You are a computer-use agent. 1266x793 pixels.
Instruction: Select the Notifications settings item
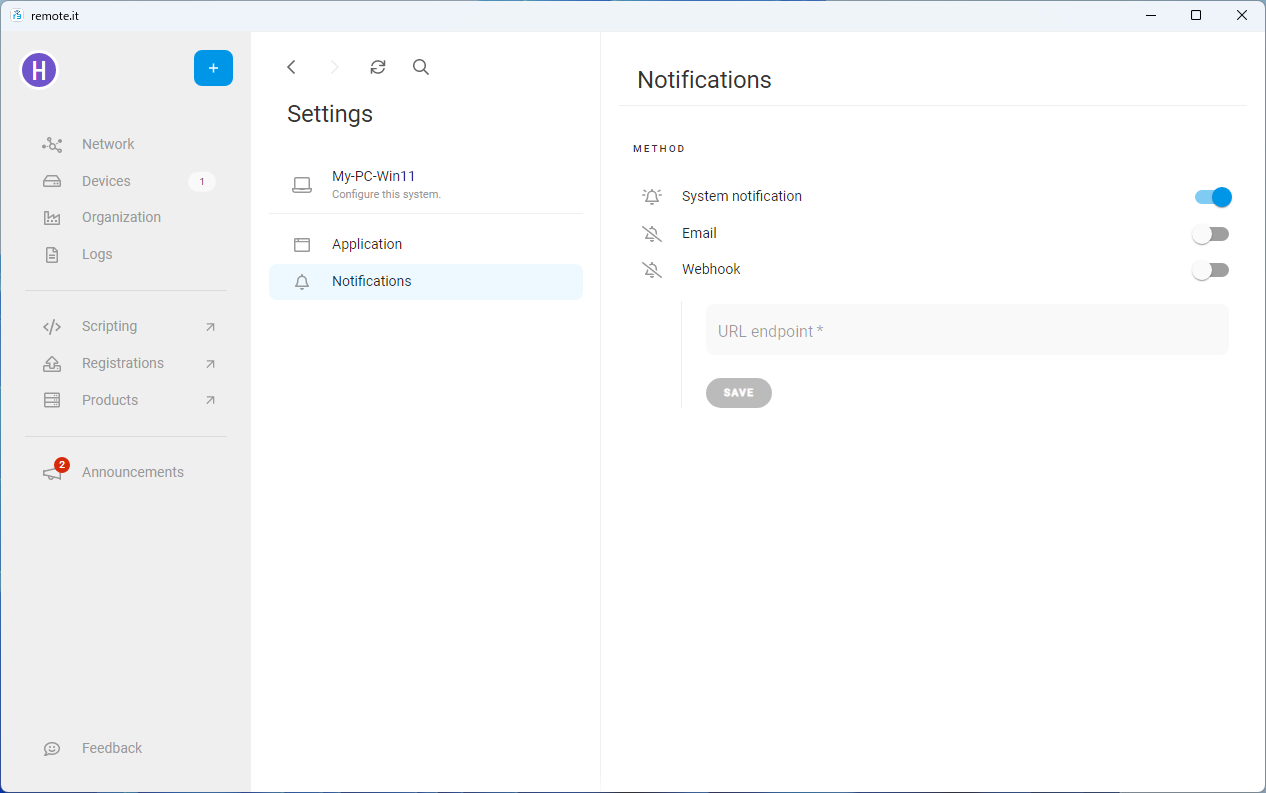(426, 281)
